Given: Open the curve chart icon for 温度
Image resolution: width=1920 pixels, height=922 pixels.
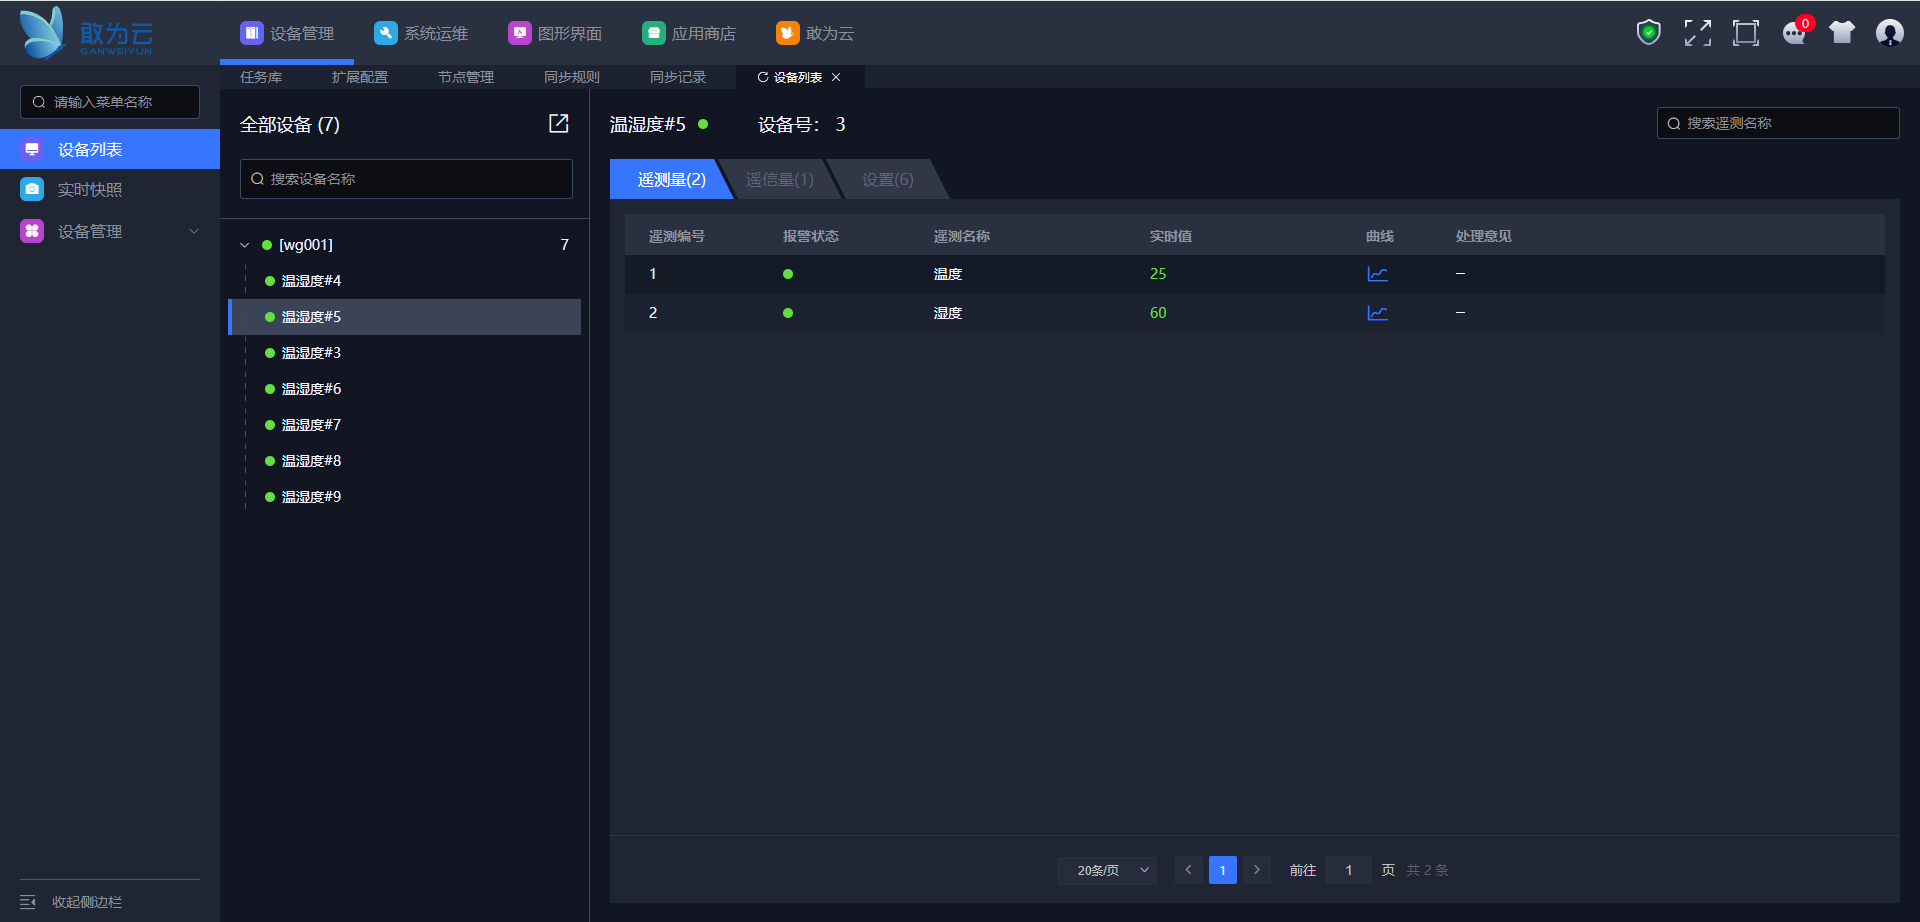Looking at the screenshot, I should pyautogui.click(x=1377, y=274).
